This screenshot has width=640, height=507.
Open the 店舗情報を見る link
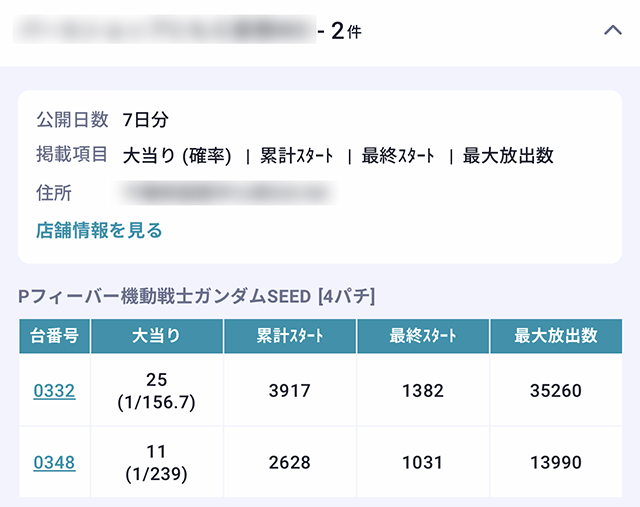coord(99,231)
